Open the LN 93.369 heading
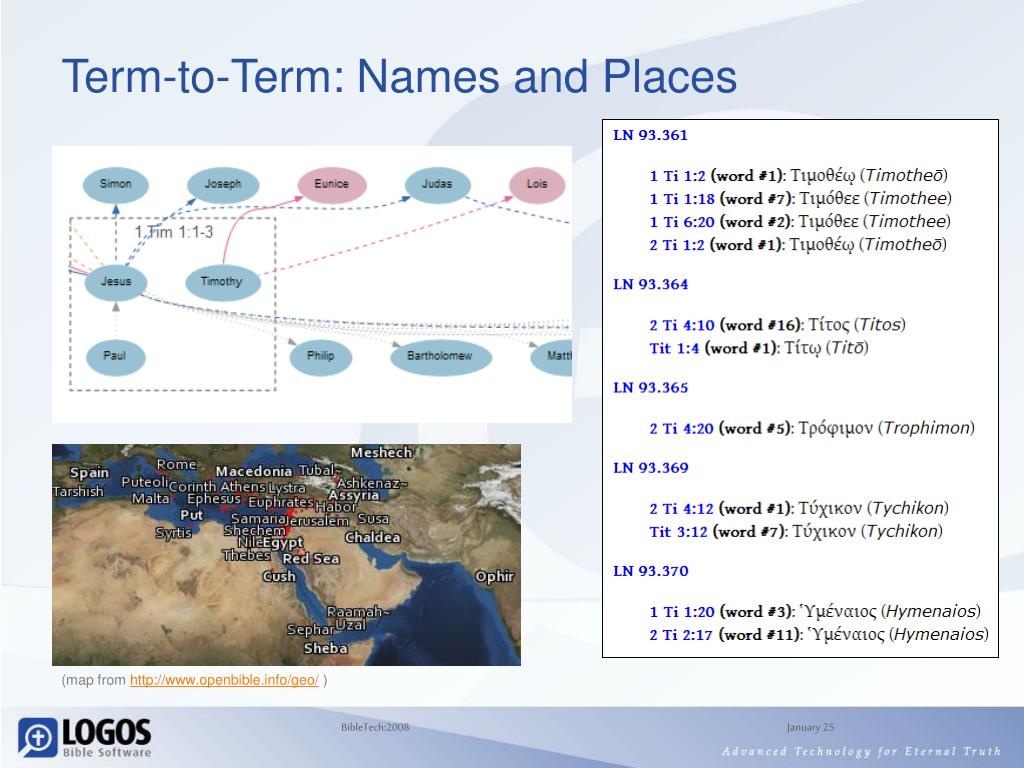 click(x=650, y=468)
